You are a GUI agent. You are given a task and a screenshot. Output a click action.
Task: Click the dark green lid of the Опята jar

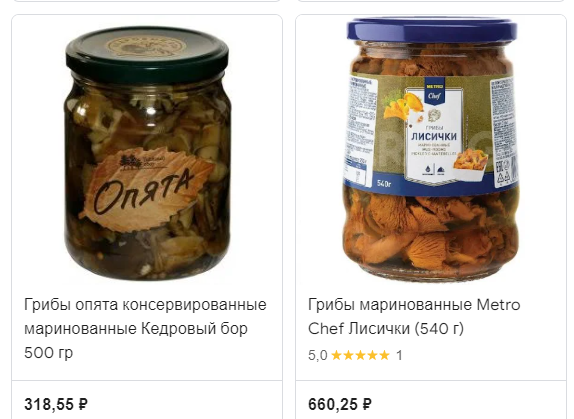coord(147,53)
